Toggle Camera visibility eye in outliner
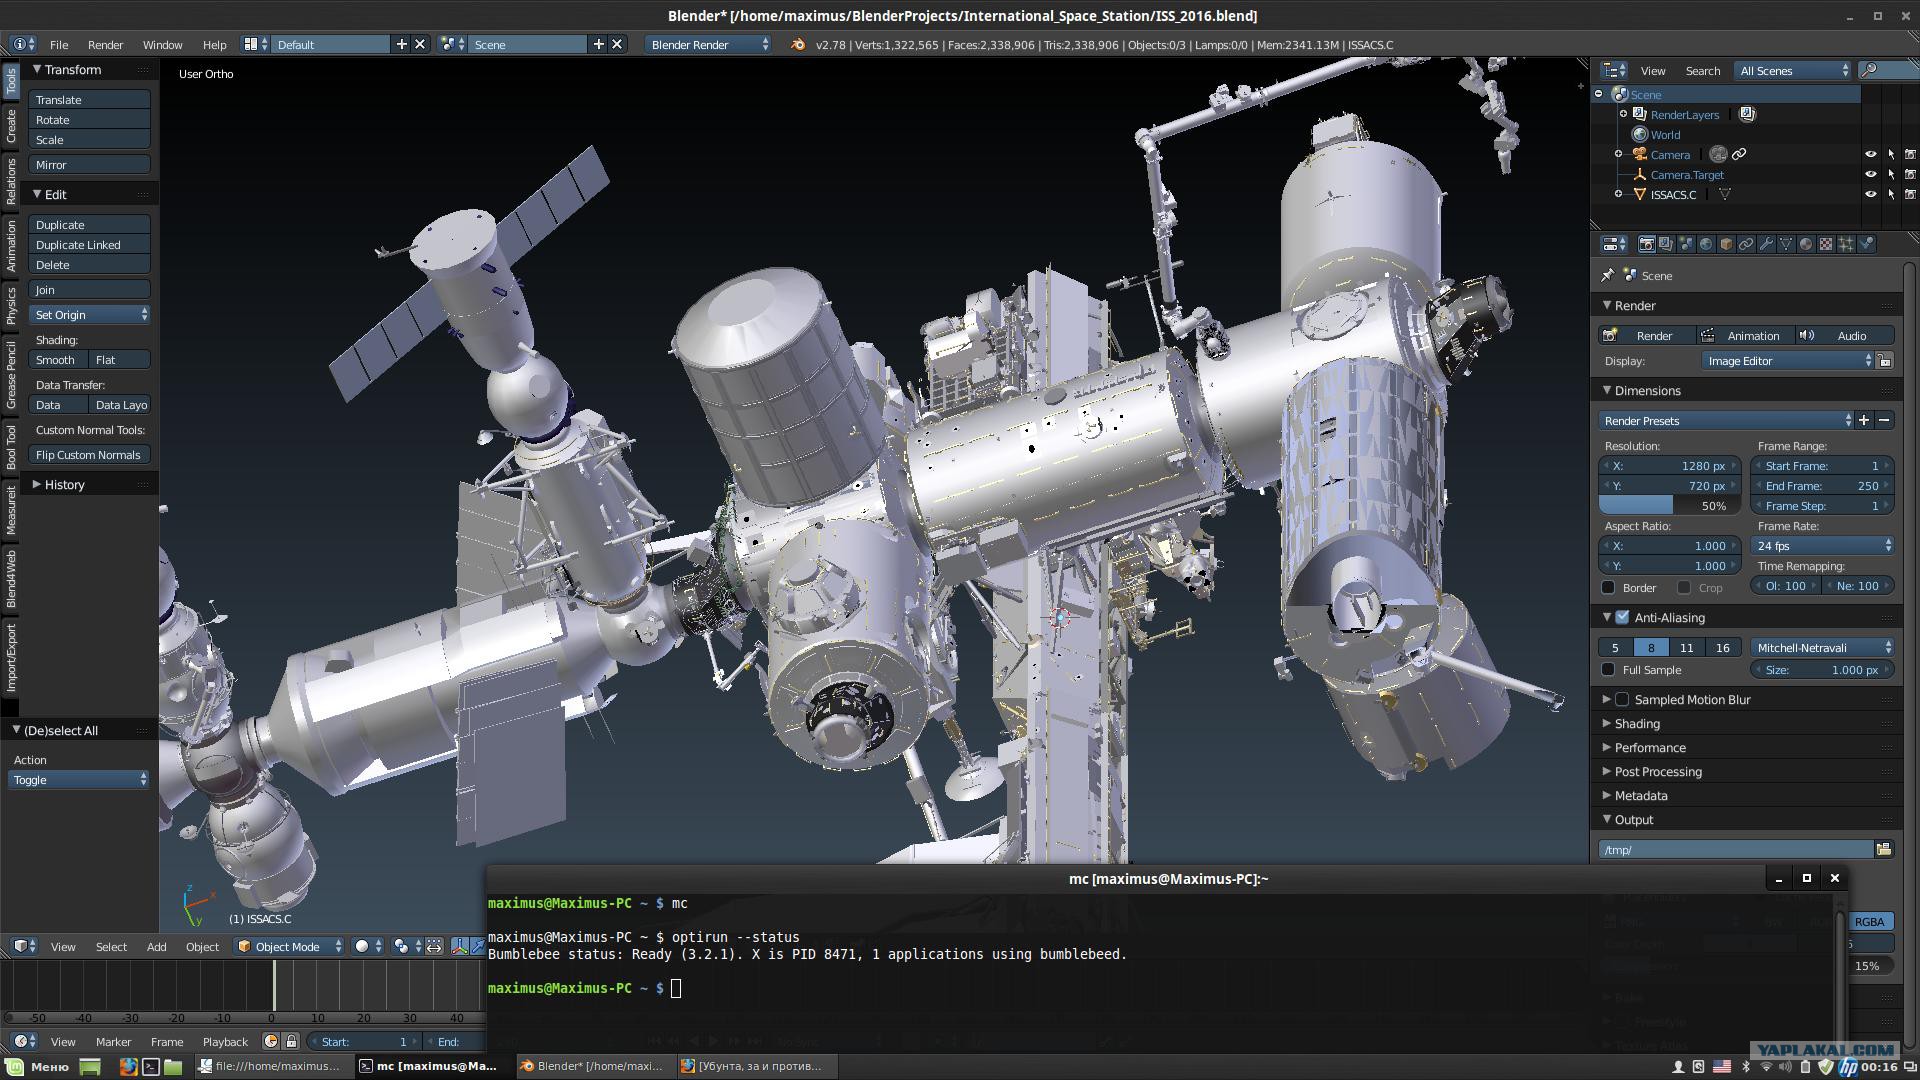The height and width of the screenshot is (1080, 1920). click(1871, 155)
